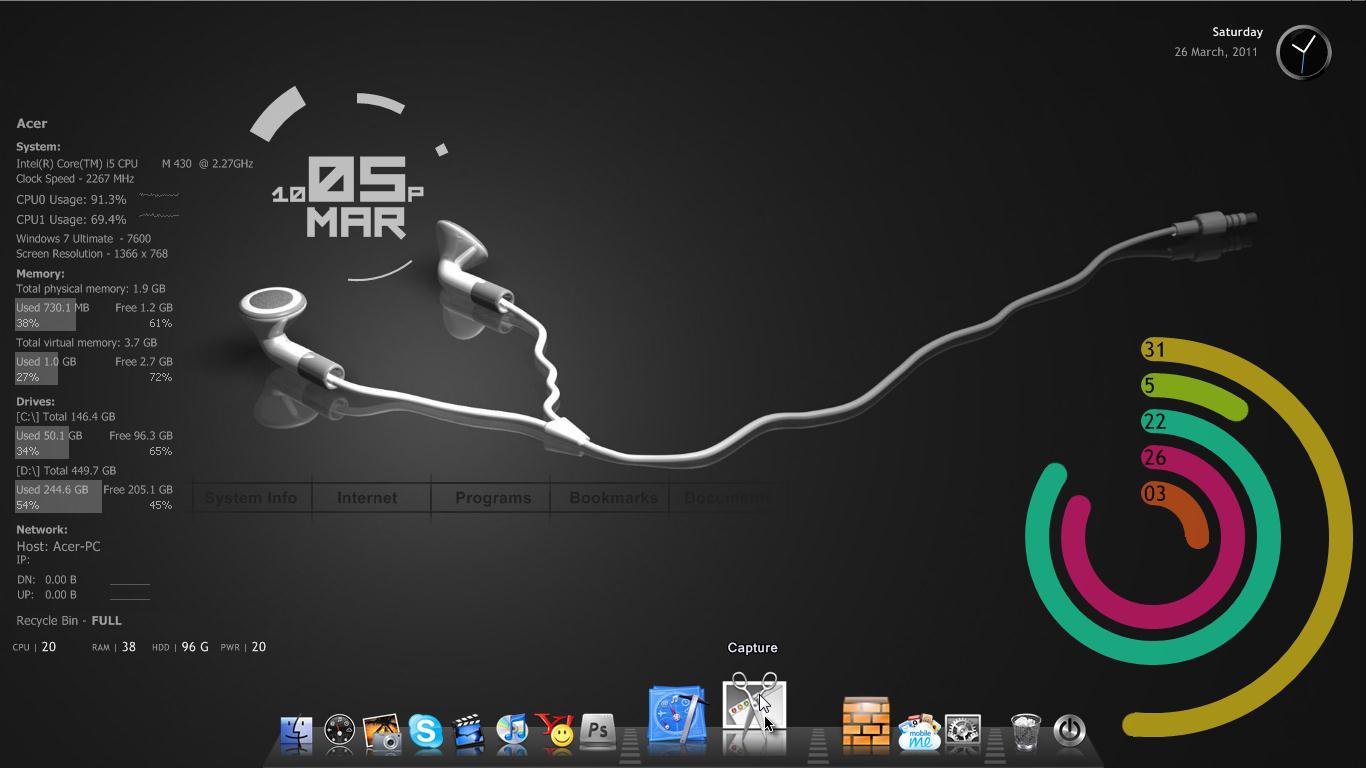Open the brick wall firewall icon
Viewport: 1366px width, 768px height.
866,724
